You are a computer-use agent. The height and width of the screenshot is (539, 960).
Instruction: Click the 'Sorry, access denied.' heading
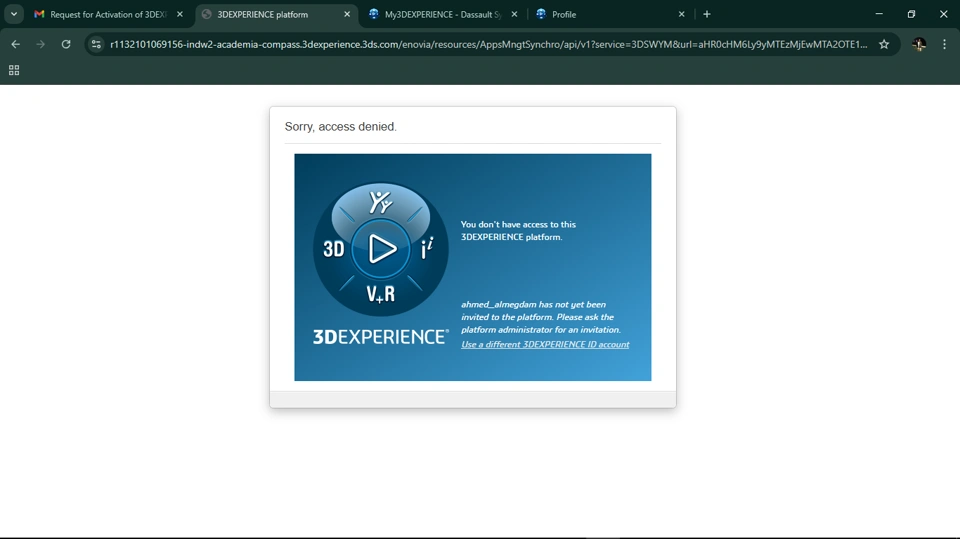tap(340, 126)
